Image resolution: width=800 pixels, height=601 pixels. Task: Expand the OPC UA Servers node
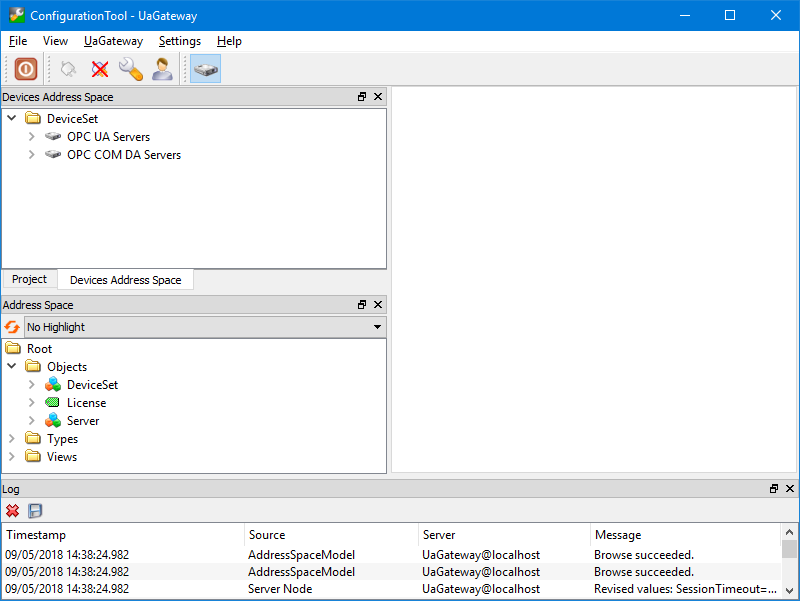31,136
